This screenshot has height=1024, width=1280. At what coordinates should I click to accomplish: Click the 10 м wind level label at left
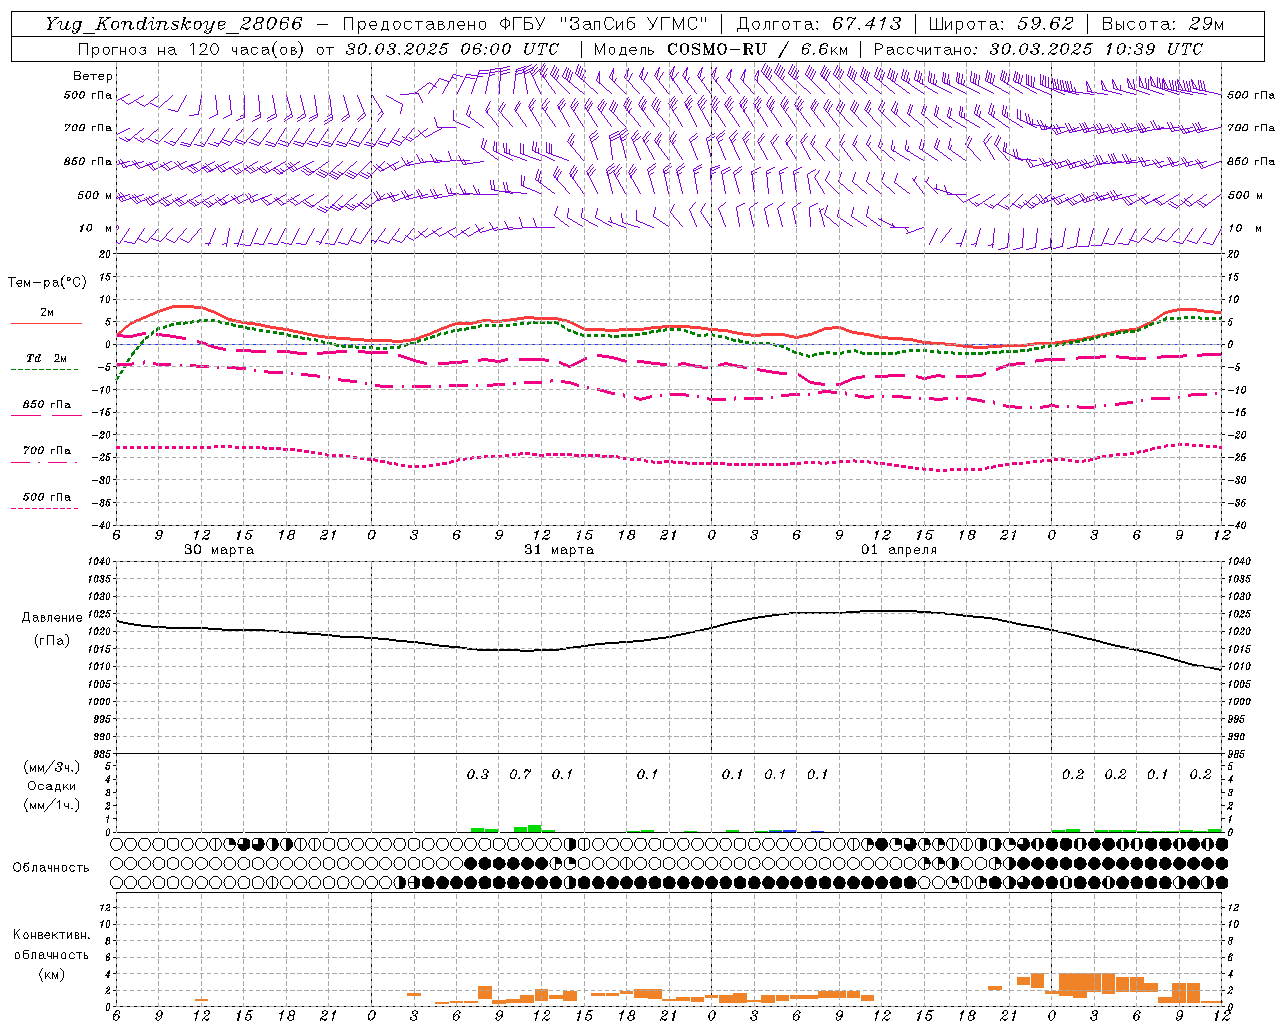(x=95, y=228)
